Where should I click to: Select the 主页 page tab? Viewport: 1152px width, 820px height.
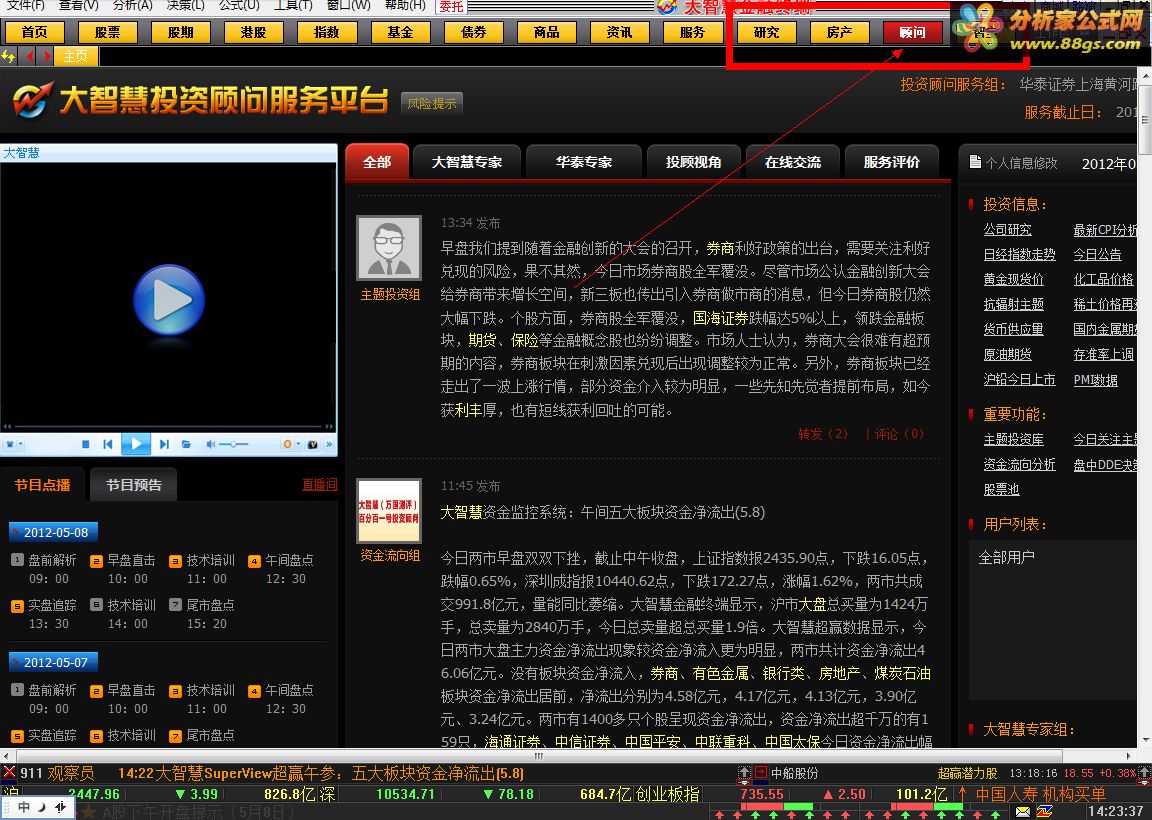point(75,56)
